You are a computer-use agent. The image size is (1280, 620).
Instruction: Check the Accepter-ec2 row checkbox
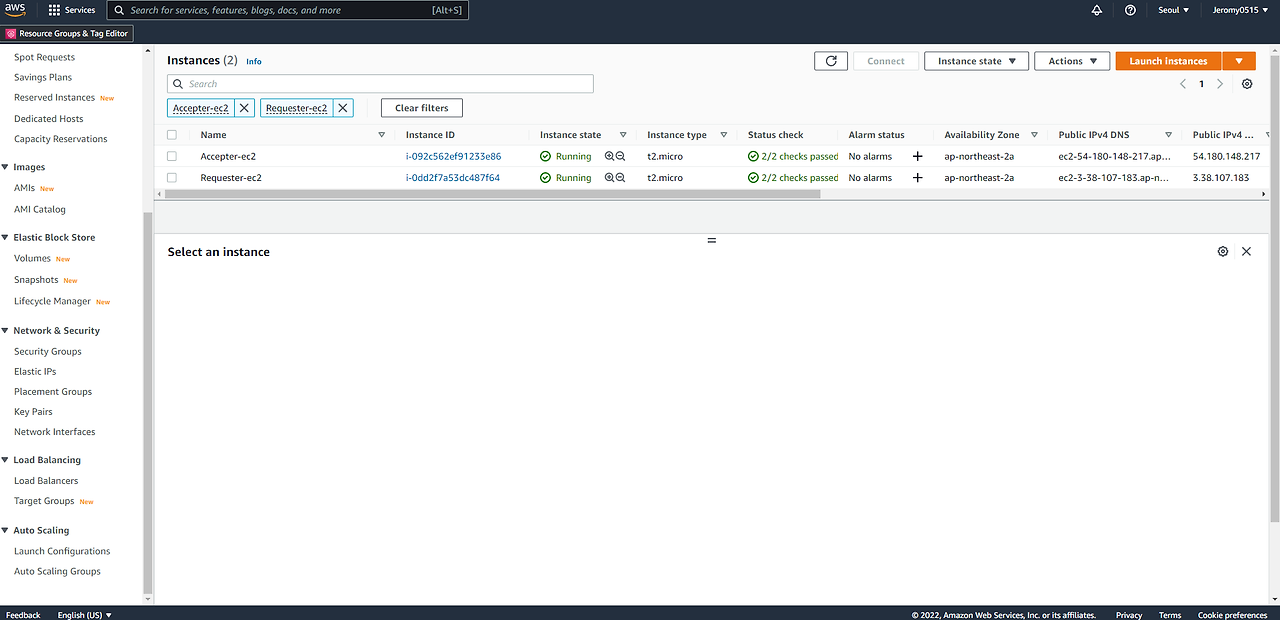point(172,156)
